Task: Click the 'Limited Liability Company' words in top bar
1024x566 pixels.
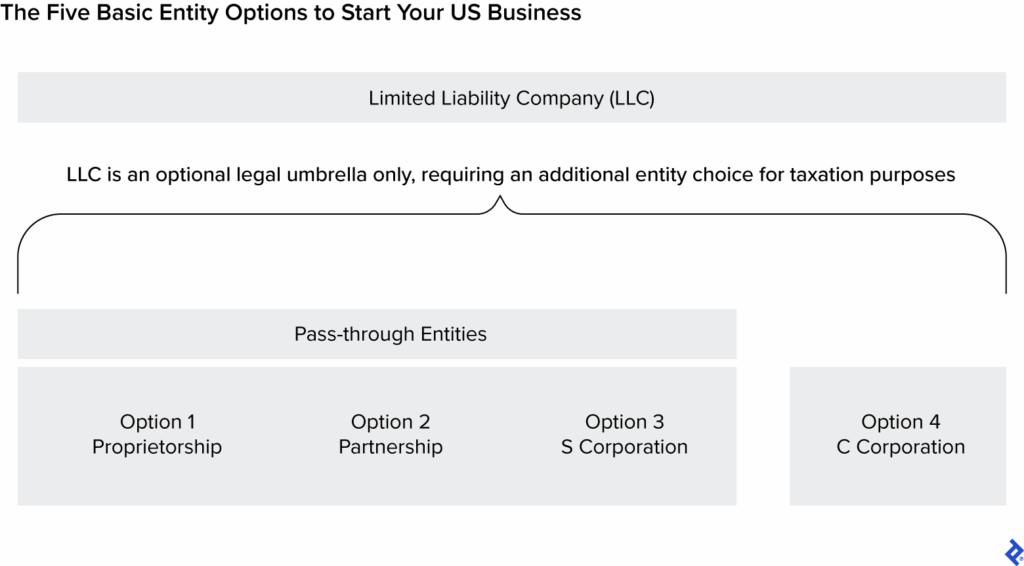Action: (486, 98)
